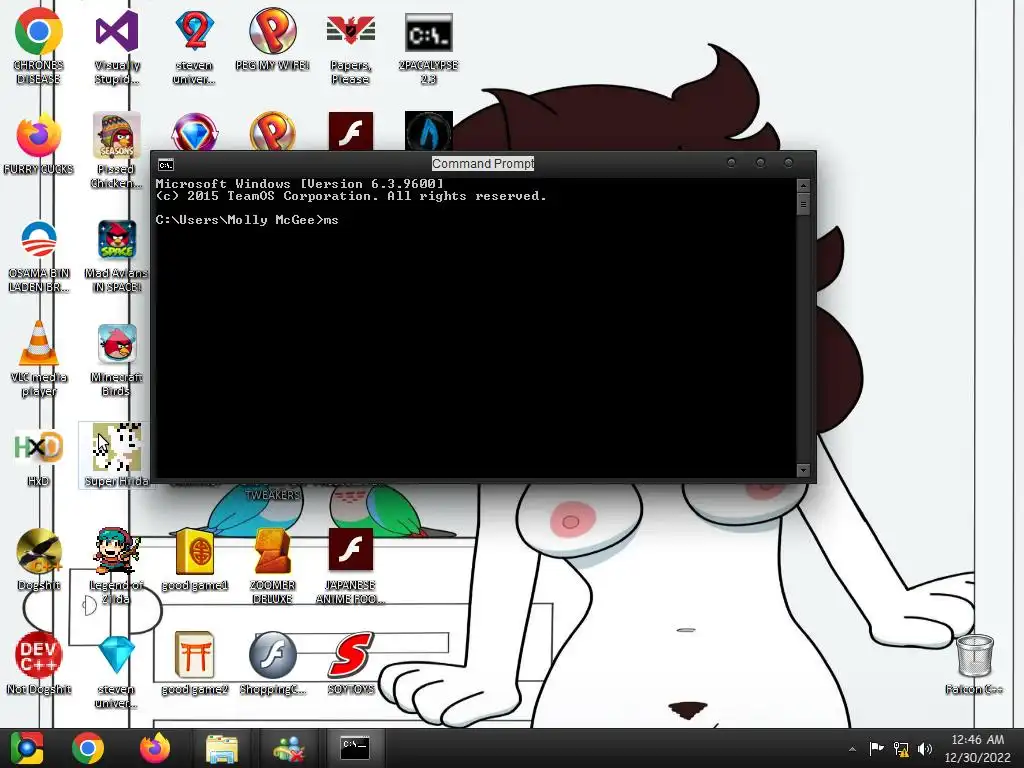Show hidden system tray icons

click(x=852, y=749)
